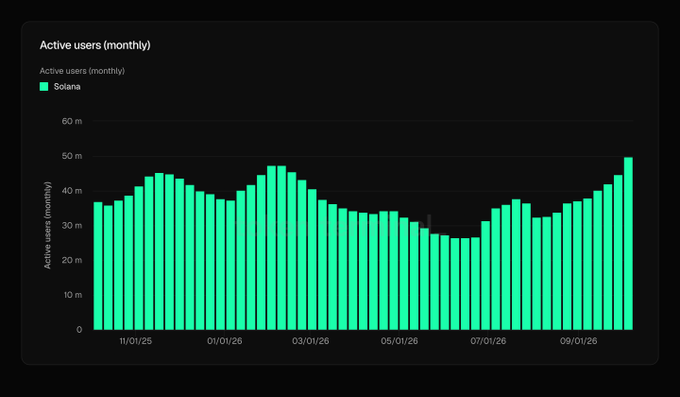Image resolution: width=680 pixels, height=397 pixels.
Task: Click the 0 y-axis label
Action: [79, 329]
